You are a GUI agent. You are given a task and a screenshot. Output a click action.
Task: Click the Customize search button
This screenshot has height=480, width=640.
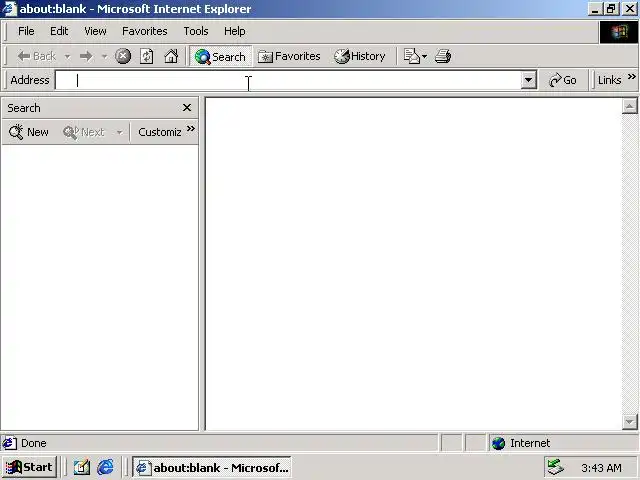point(160,132)
